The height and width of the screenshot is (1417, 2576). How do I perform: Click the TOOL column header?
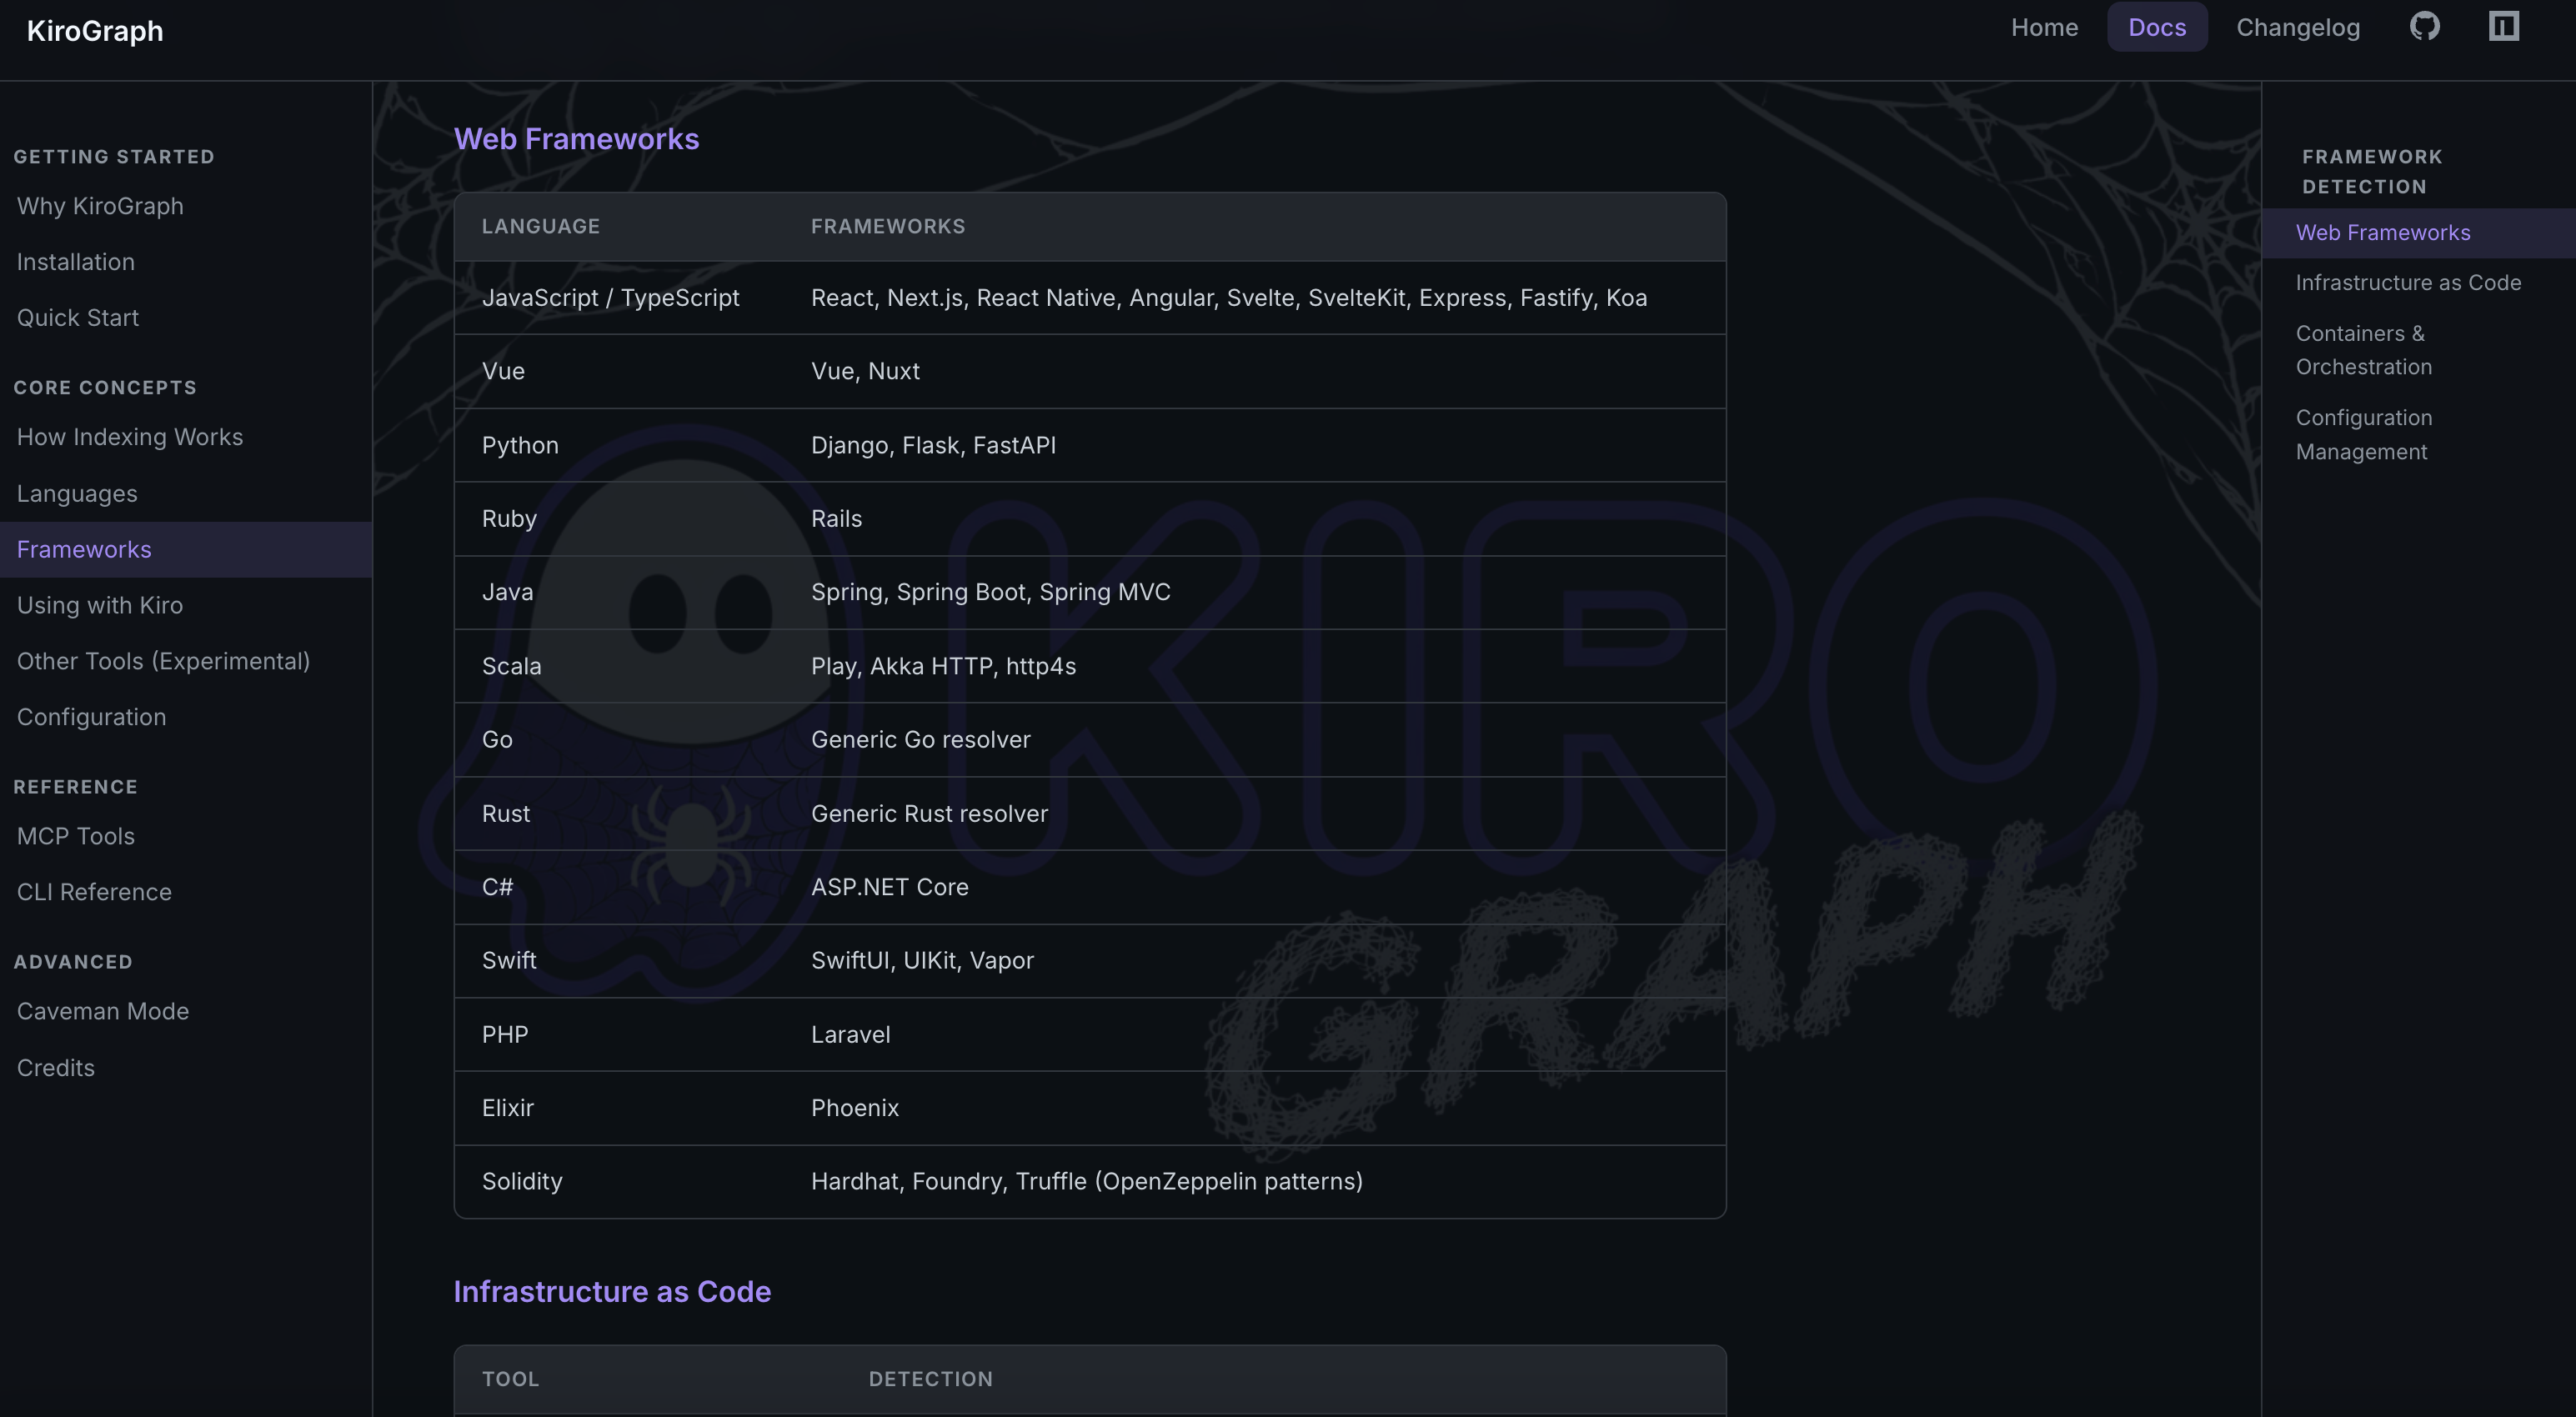[x=510, y=1379]
